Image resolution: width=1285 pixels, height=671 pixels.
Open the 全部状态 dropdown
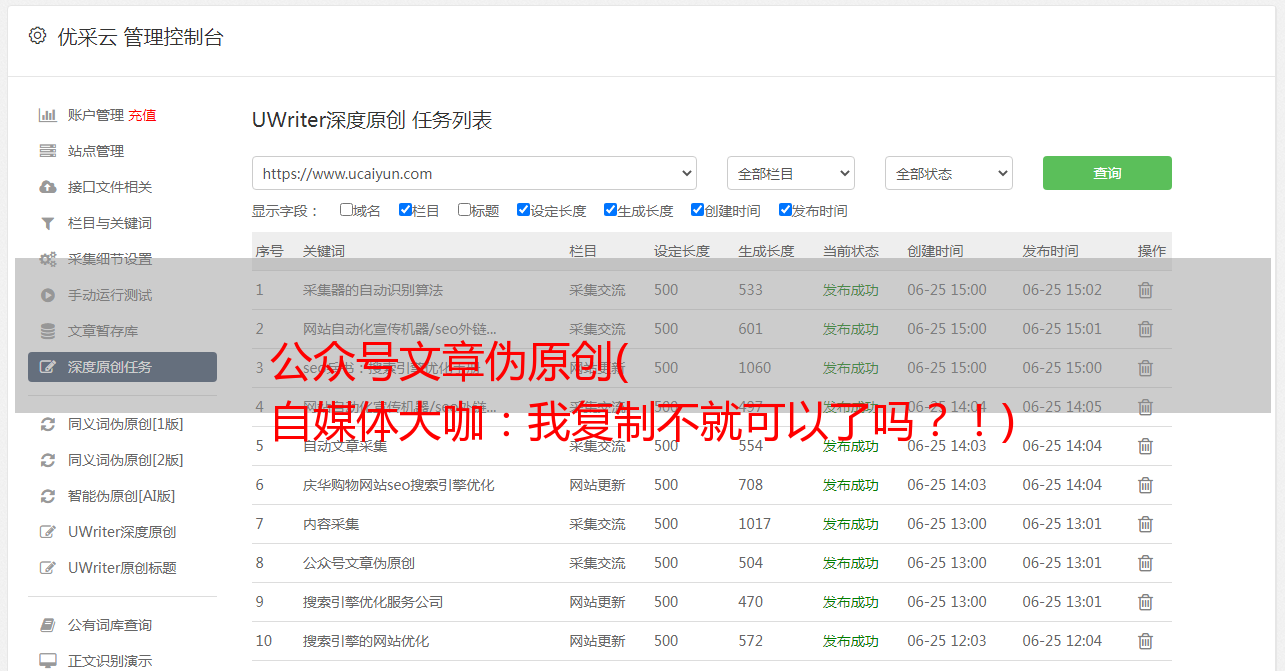[x=949, y=173]
